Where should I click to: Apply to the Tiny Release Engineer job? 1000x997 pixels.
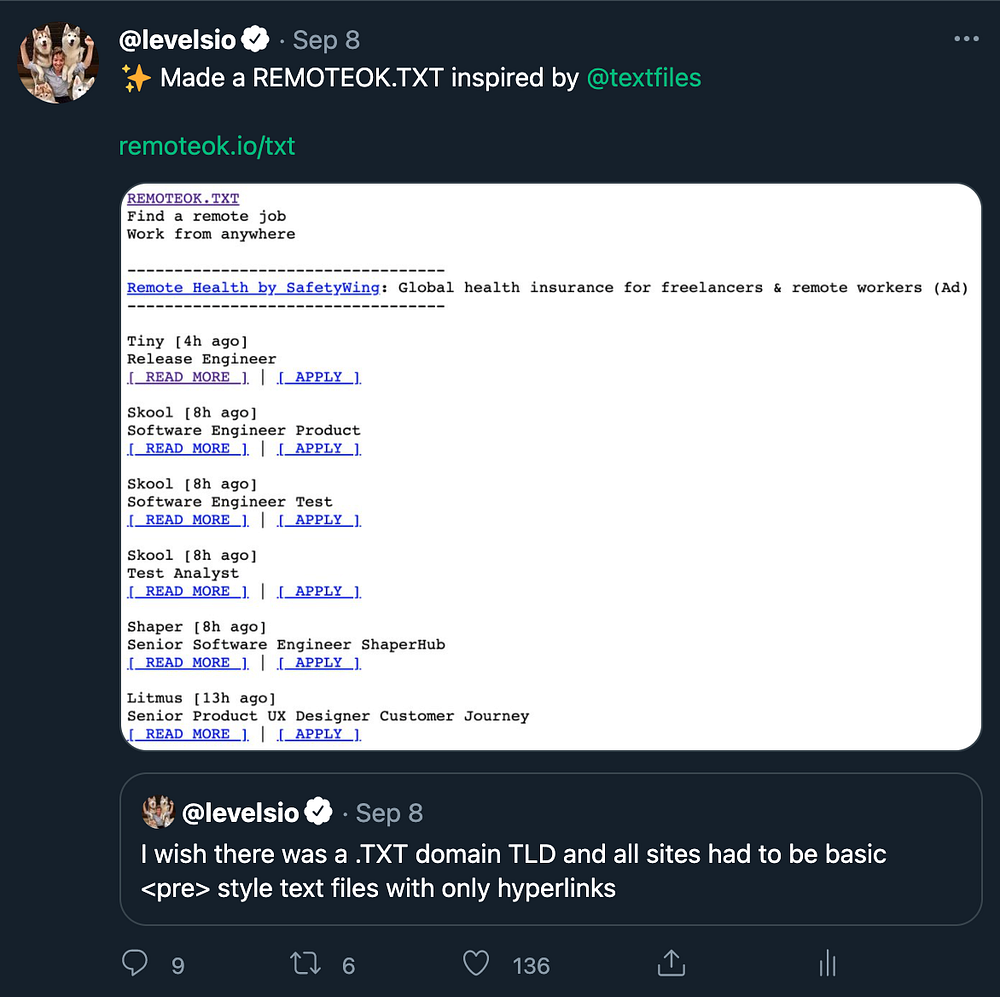point(319,377)
